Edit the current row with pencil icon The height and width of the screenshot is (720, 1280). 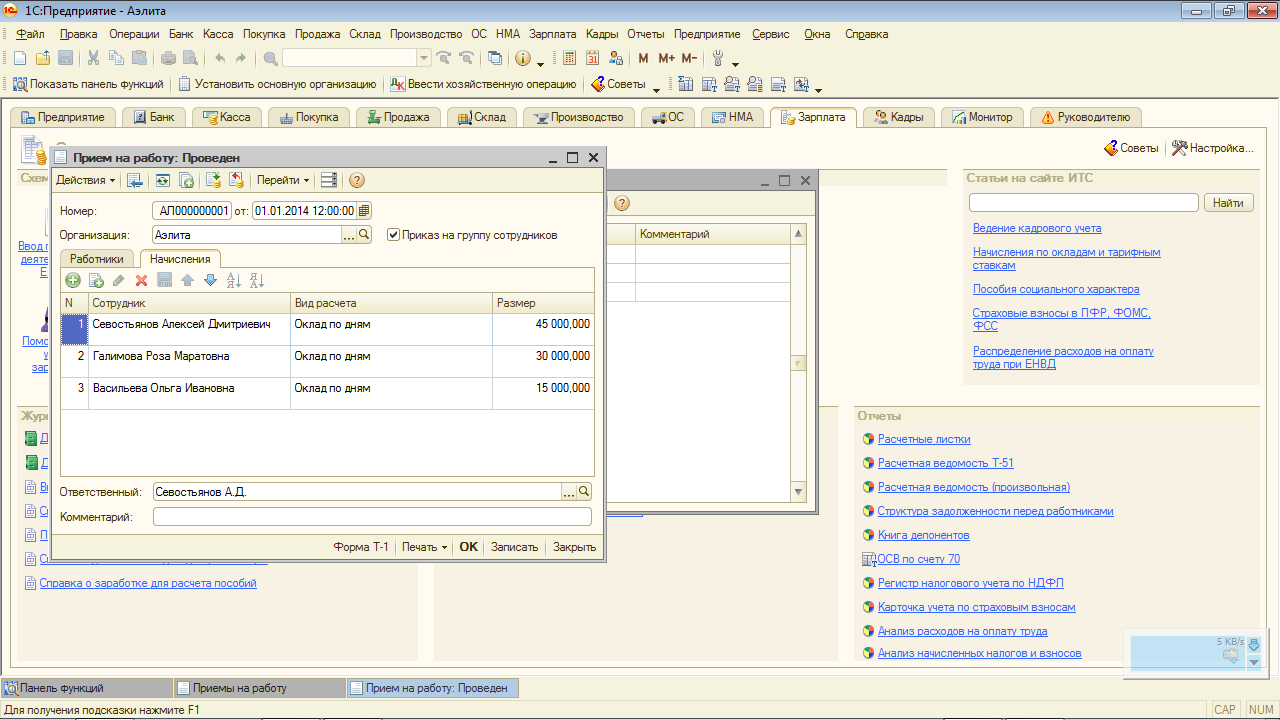119,281
